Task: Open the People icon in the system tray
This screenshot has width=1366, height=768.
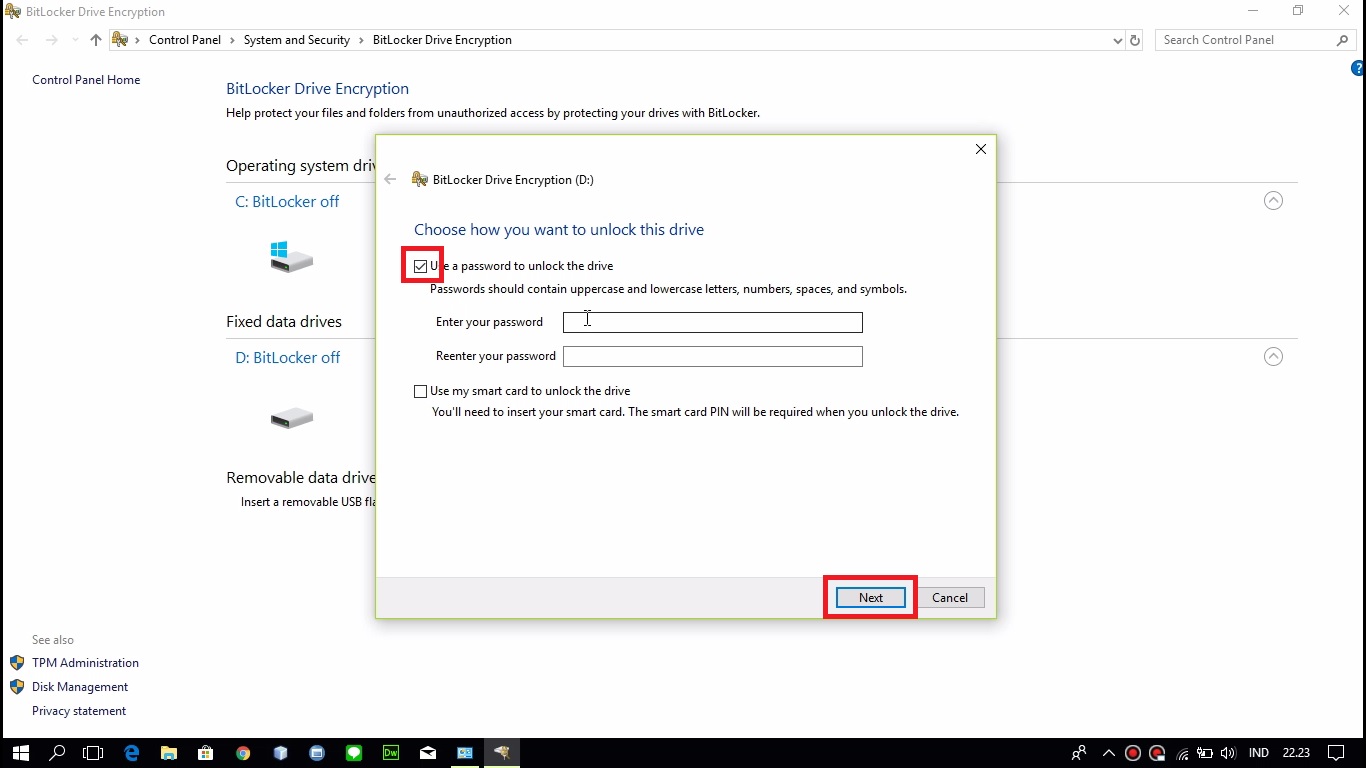Action: 1078,753
